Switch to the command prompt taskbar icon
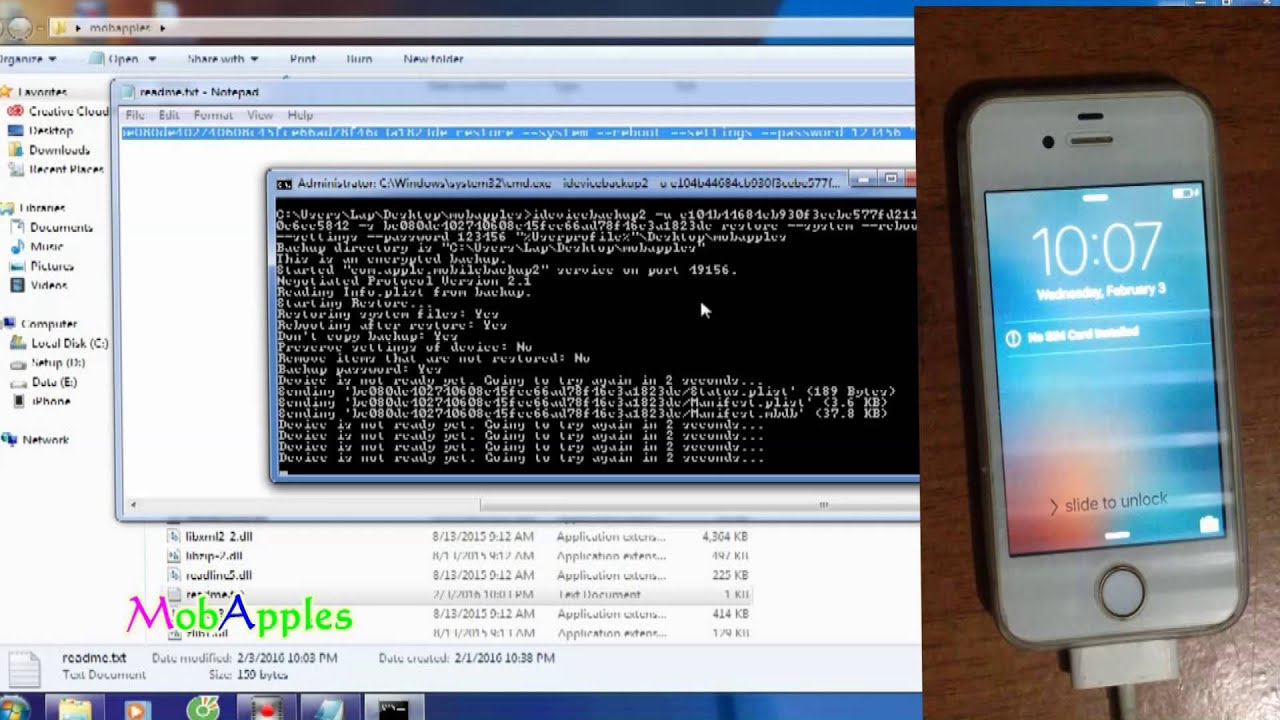The width and height of the screenshot is (1280, 720). pyautogui.click(x=392, y=709)
